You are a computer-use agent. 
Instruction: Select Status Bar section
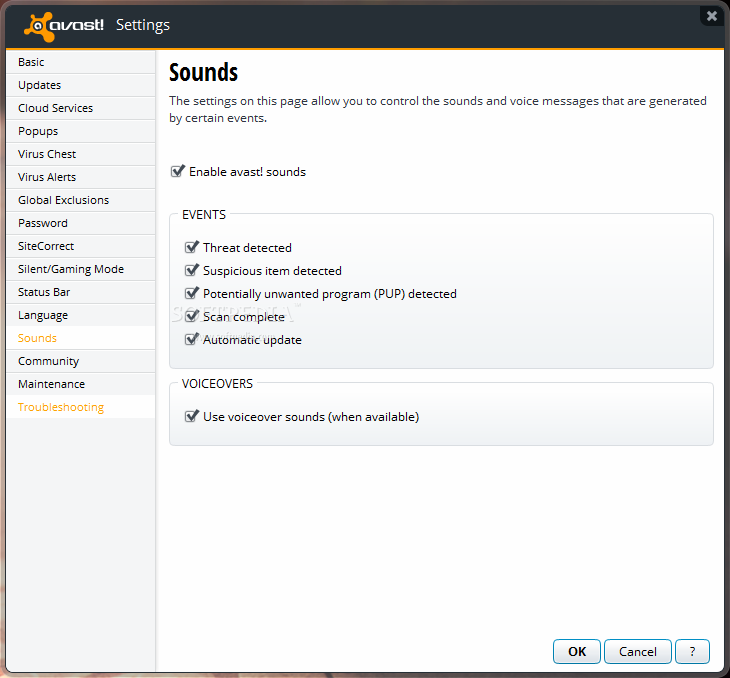(x=81, y=292)
